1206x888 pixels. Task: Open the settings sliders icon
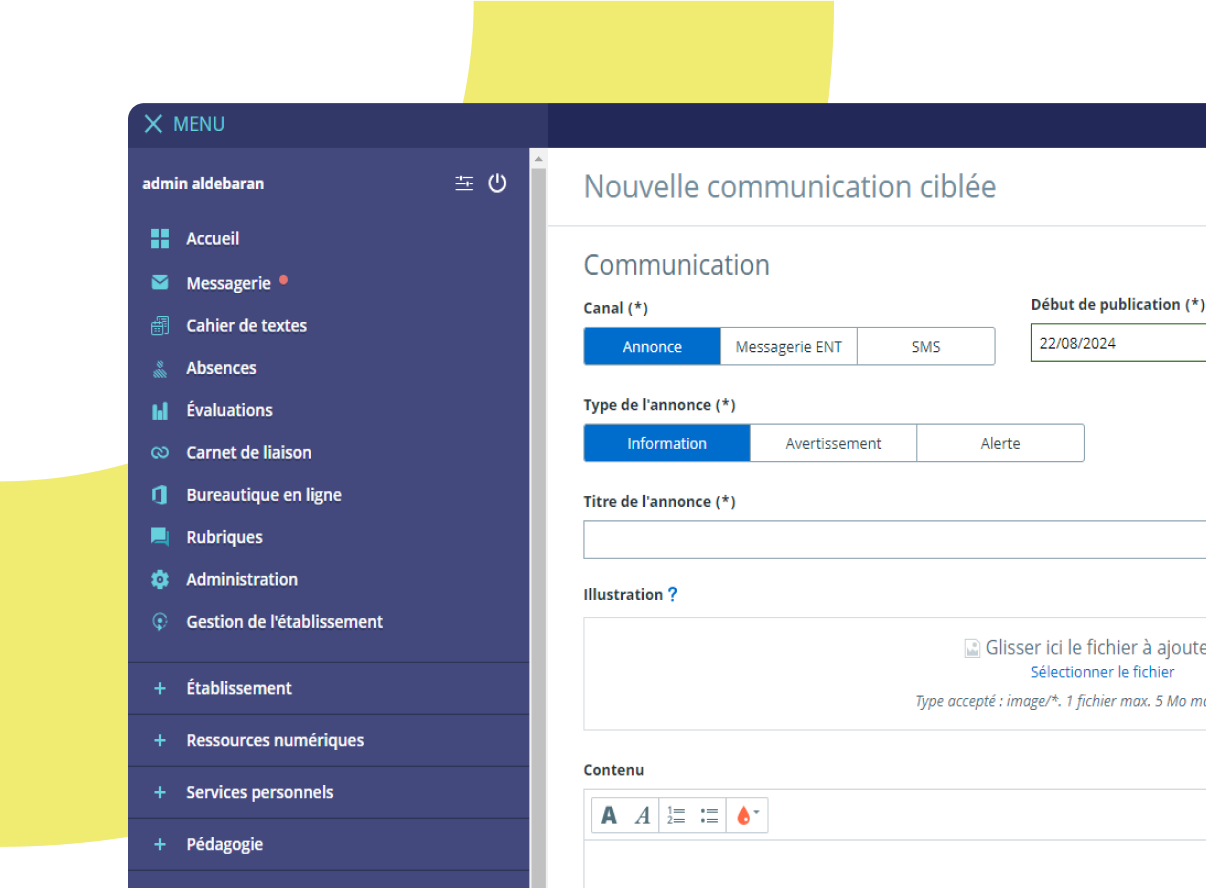464,183
